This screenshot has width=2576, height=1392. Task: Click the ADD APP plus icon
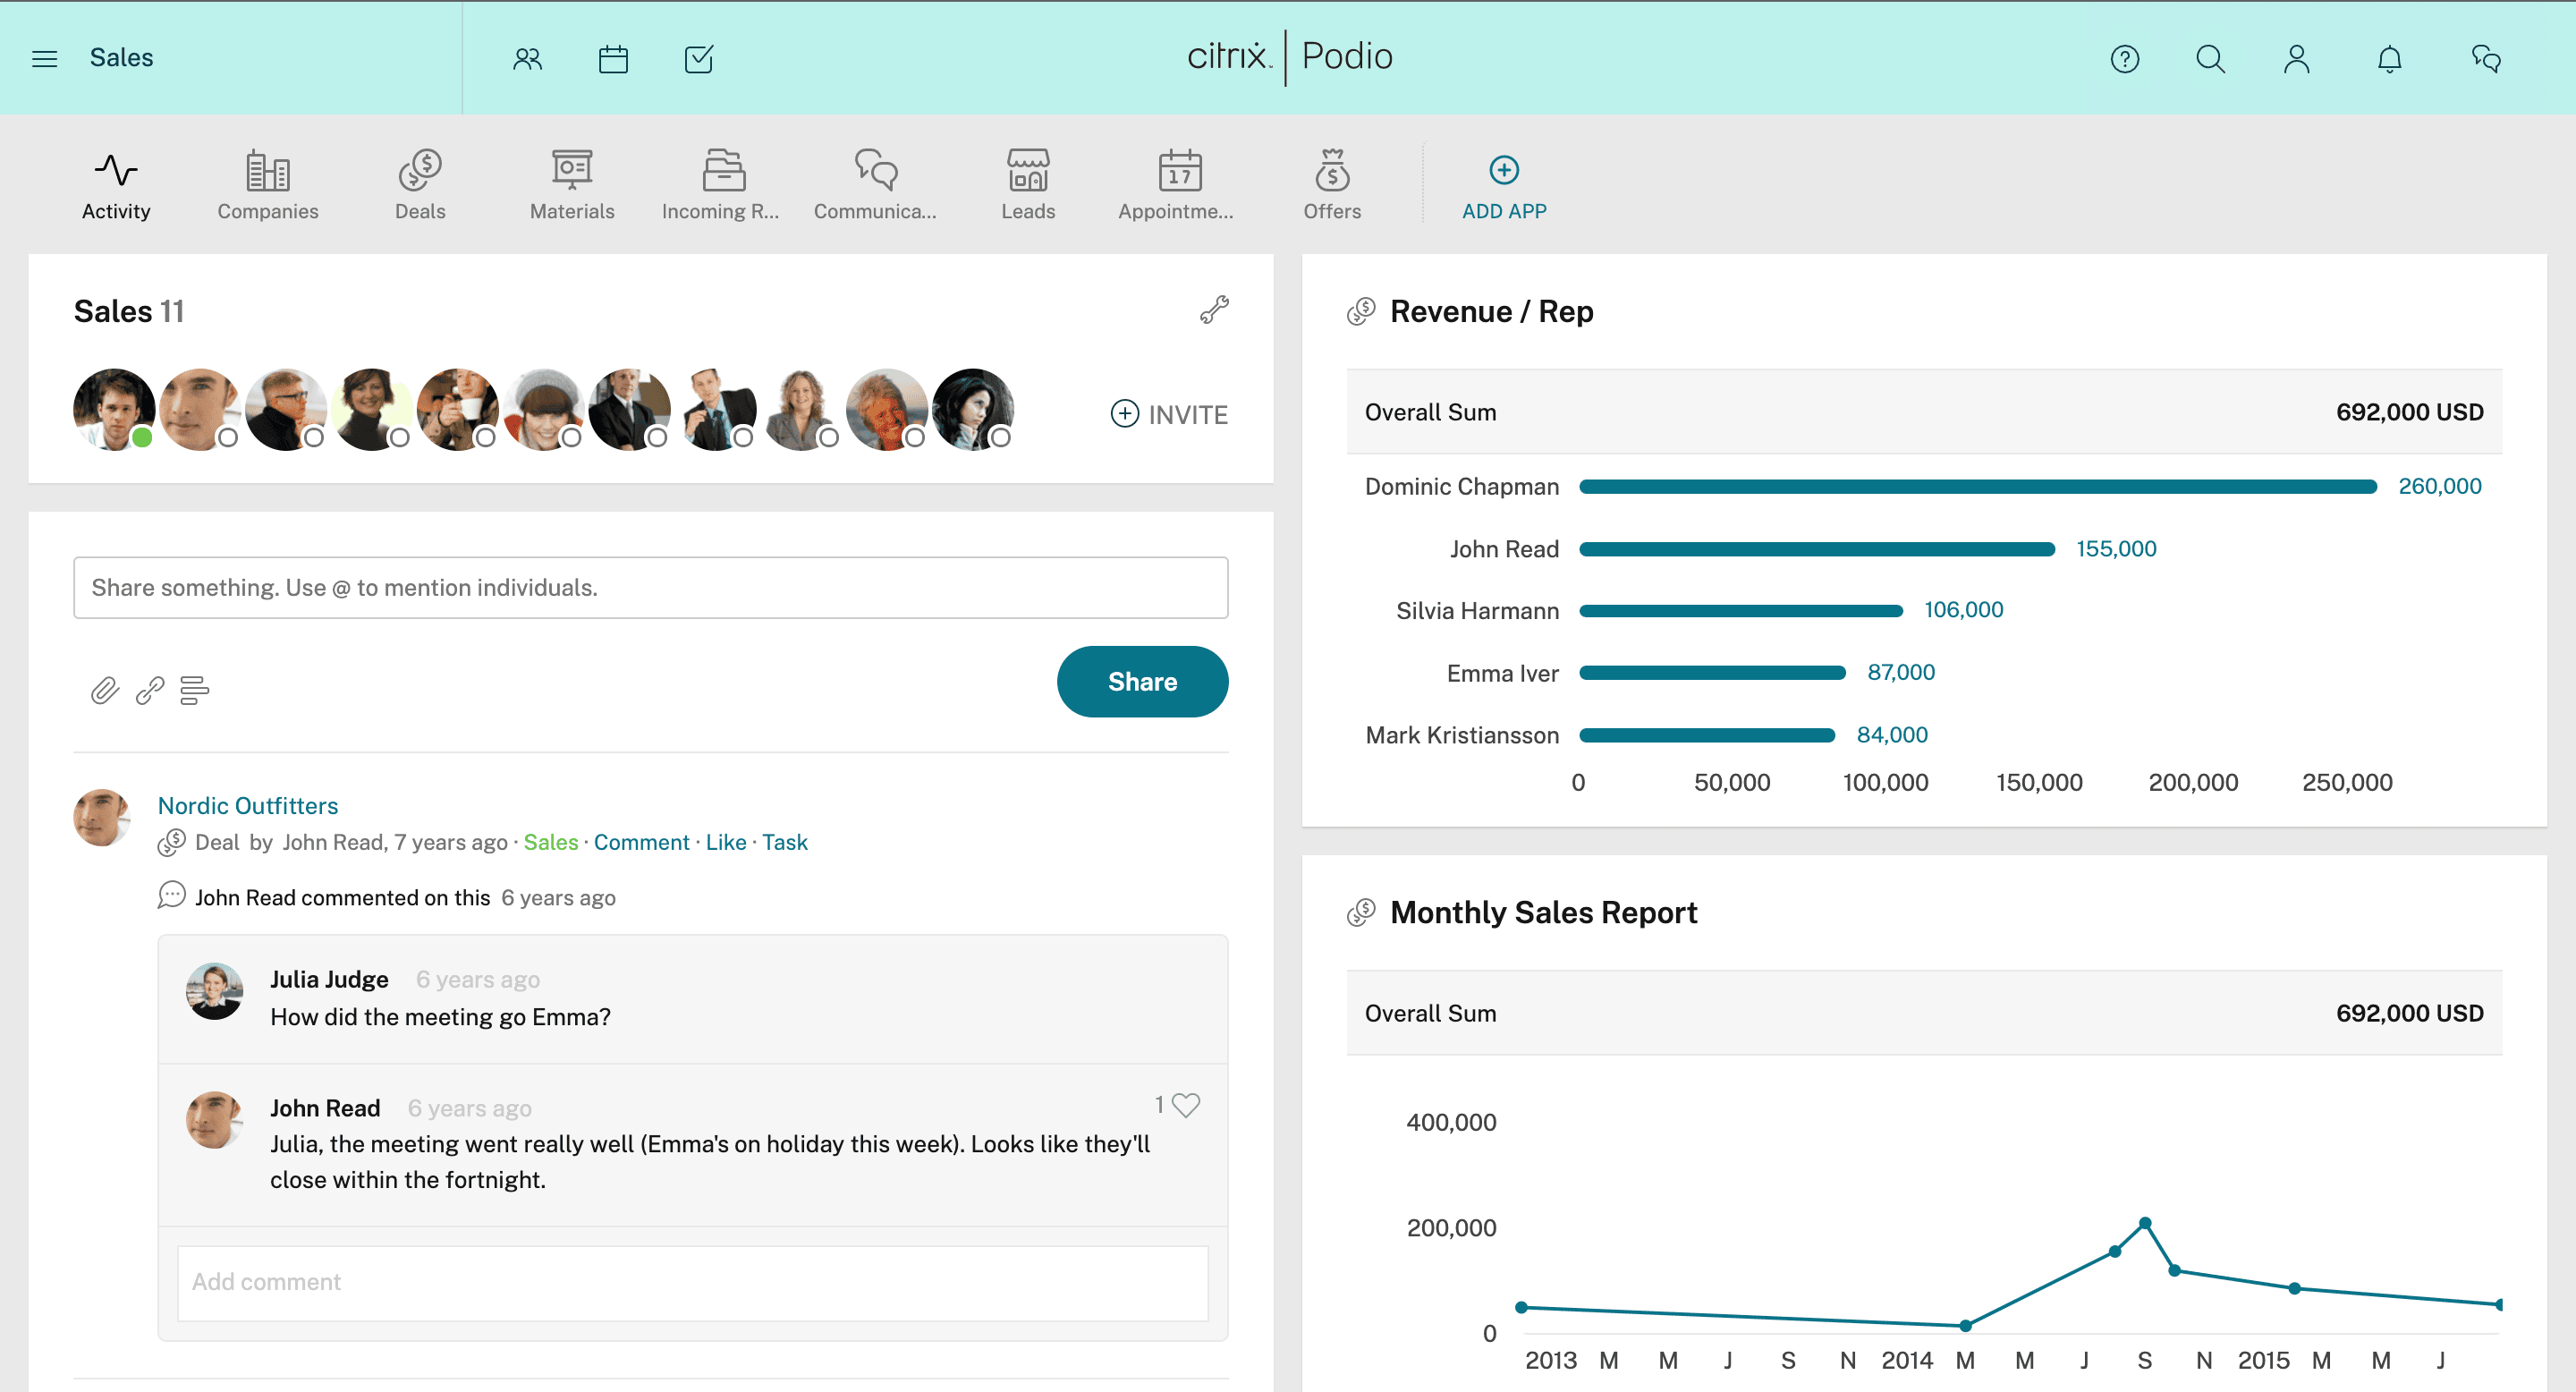click(x=1504, y=170)
